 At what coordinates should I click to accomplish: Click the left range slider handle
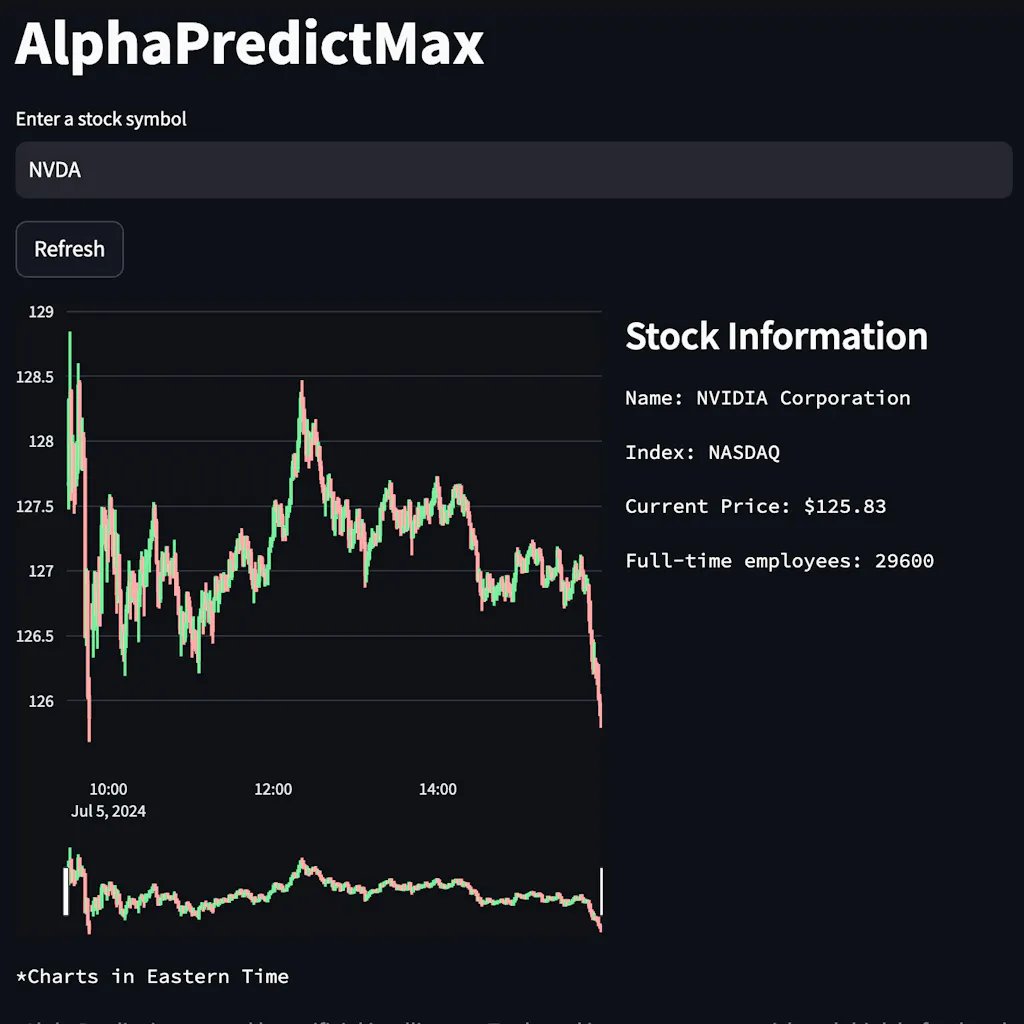click(x=66, y=890)
